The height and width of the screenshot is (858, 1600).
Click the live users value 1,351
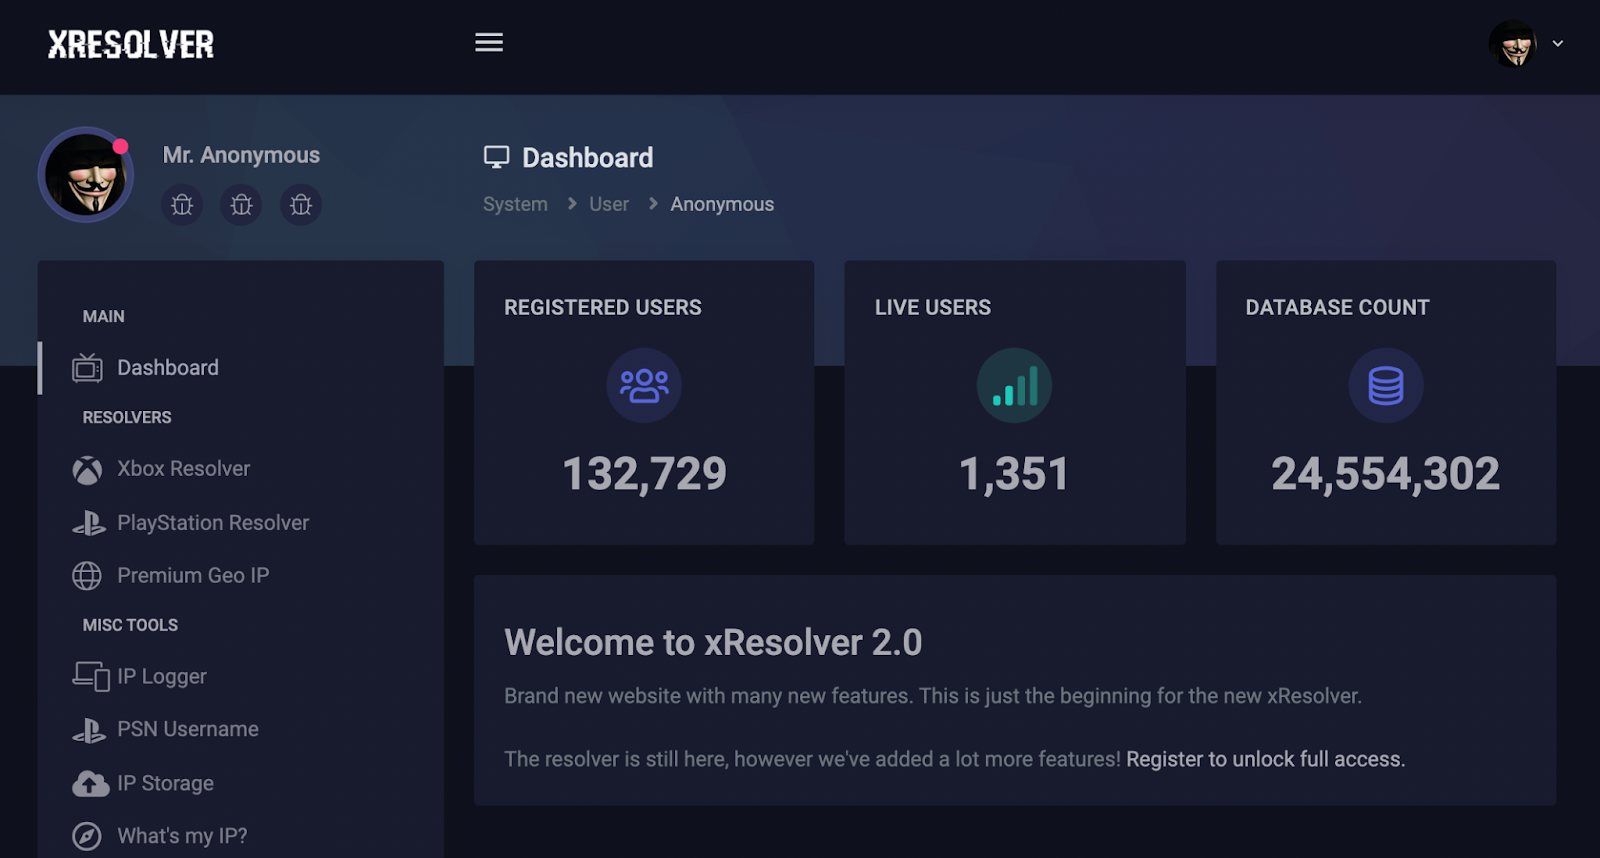(x=1014, y=474)
